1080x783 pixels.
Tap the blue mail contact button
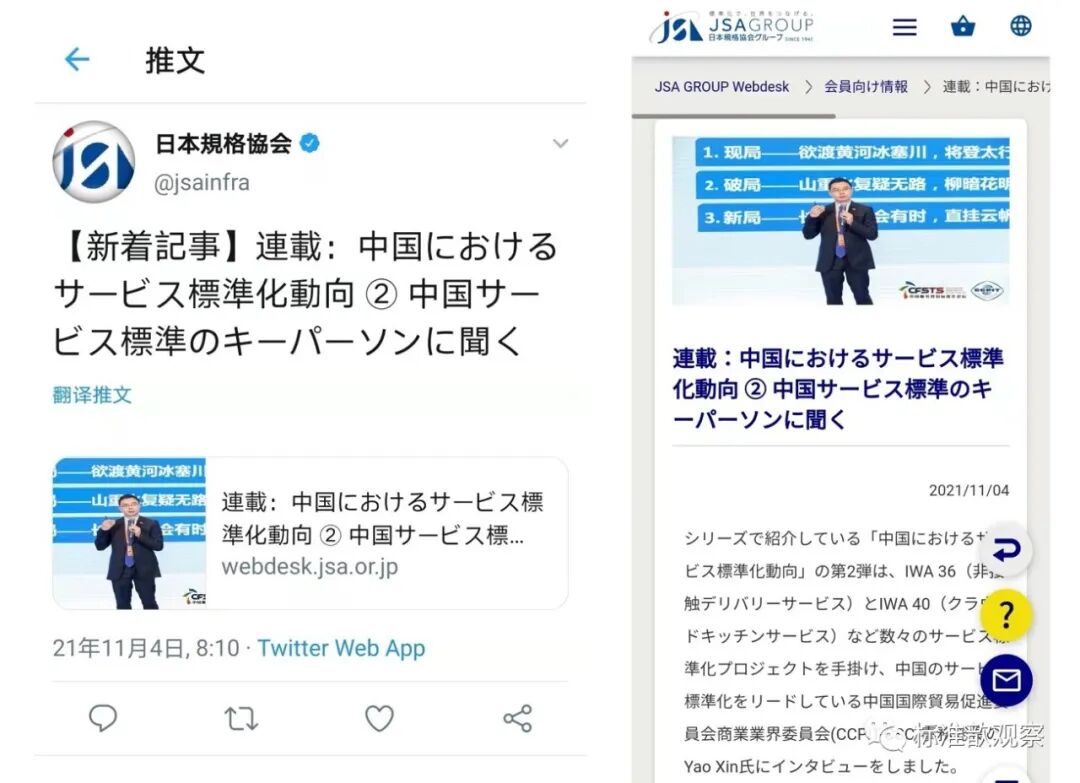tap(1006, 680)
